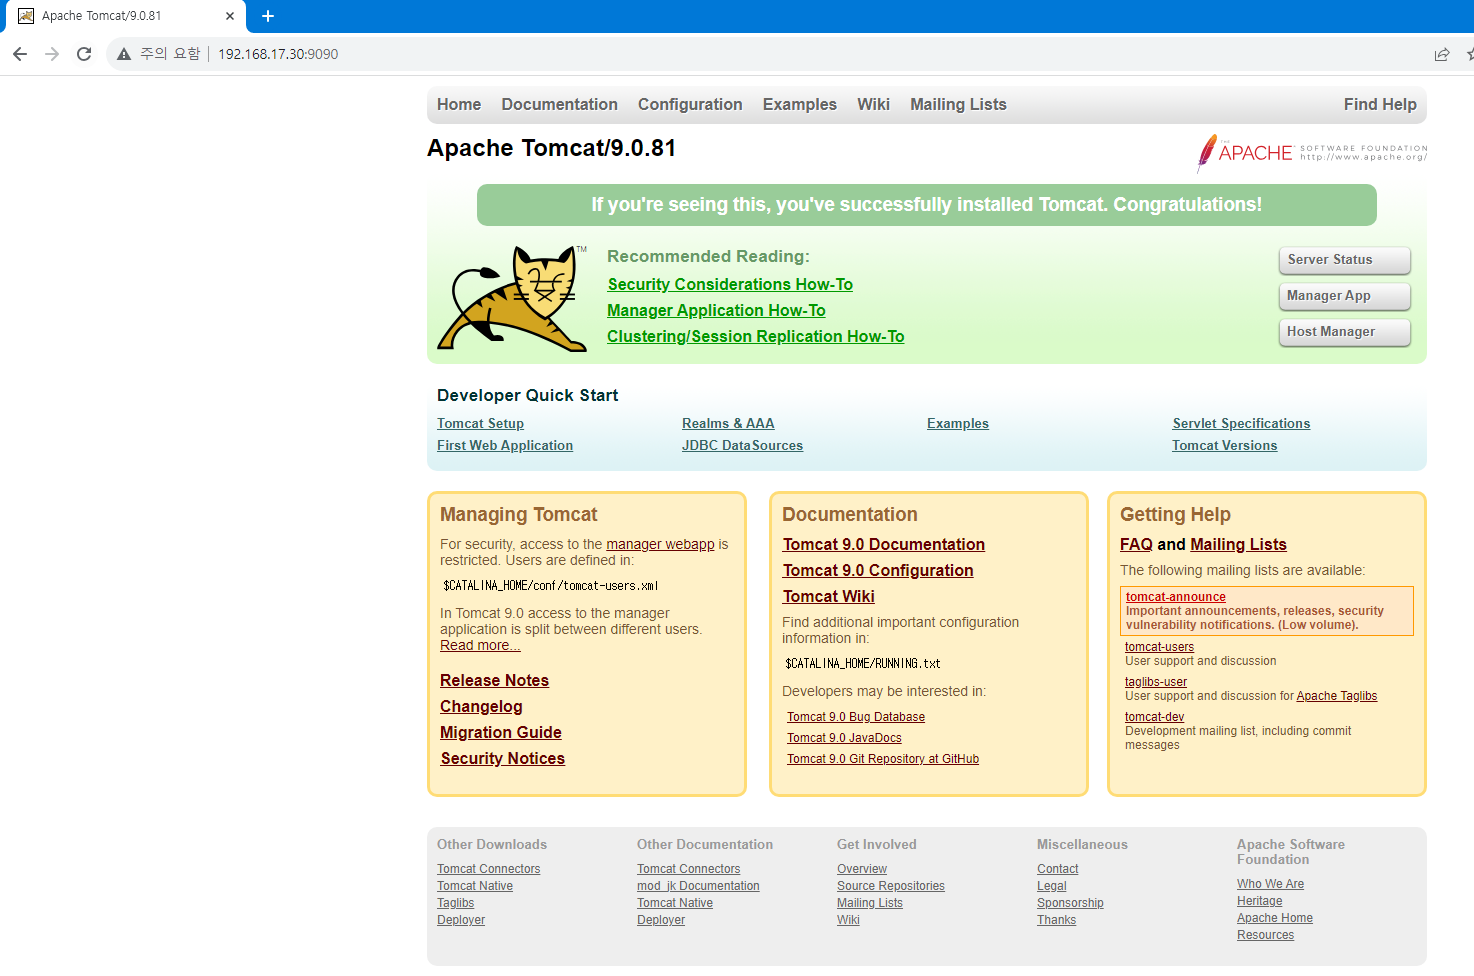
Task: Close the Apache Tomcat/9.0.81 tab
Action: (x=230, y=16)
